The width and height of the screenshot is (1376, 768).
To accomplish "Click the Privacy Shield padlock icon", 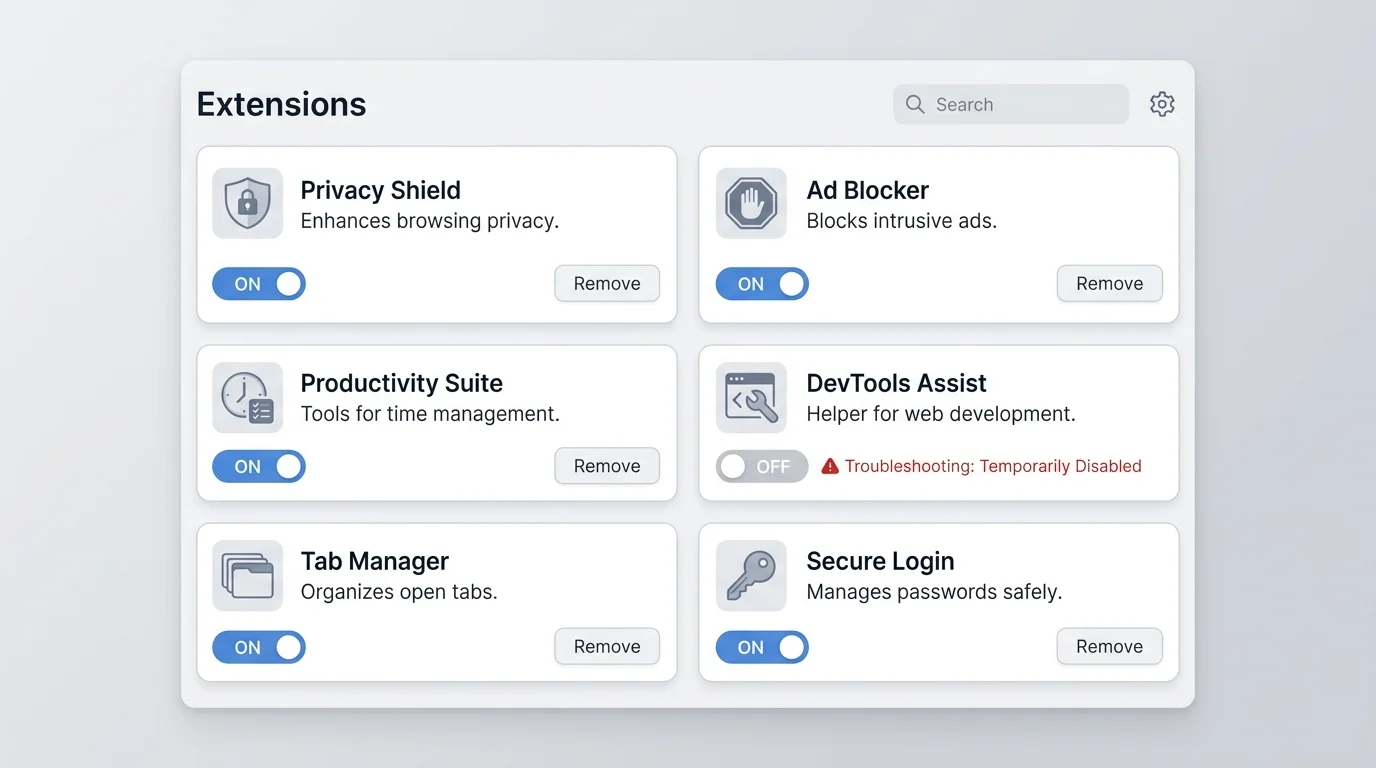I will [248, 203].
